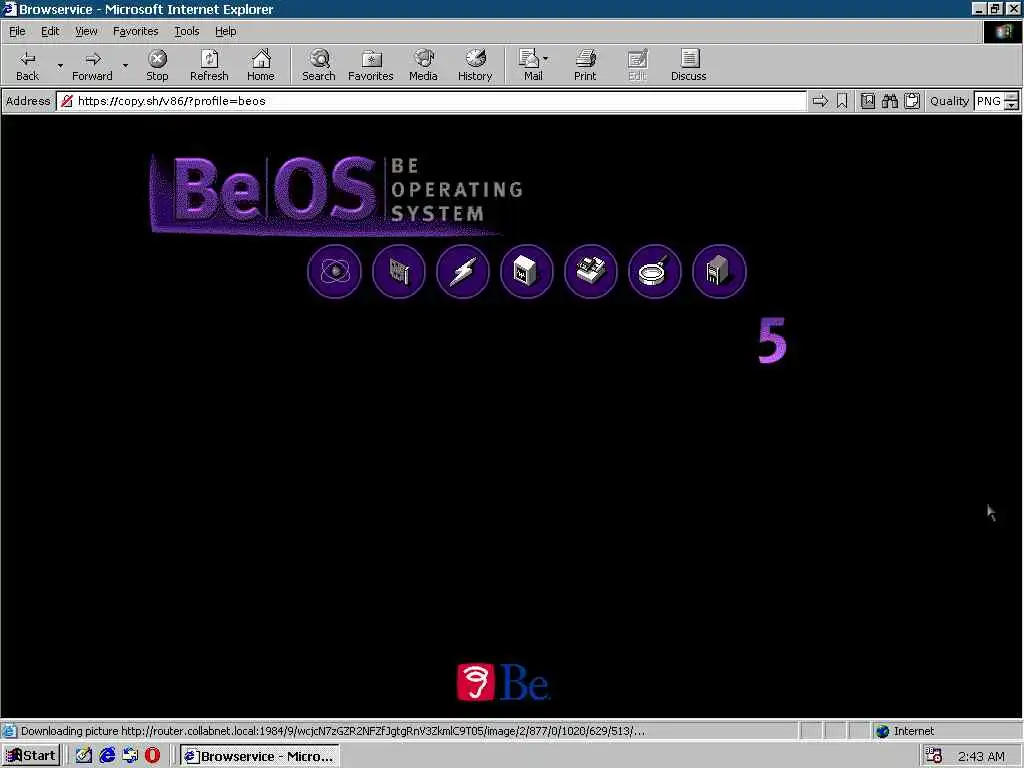This screenshot has width=1024, height=768.
Task: Go to the Home page
Action: [x=261, y=65]
